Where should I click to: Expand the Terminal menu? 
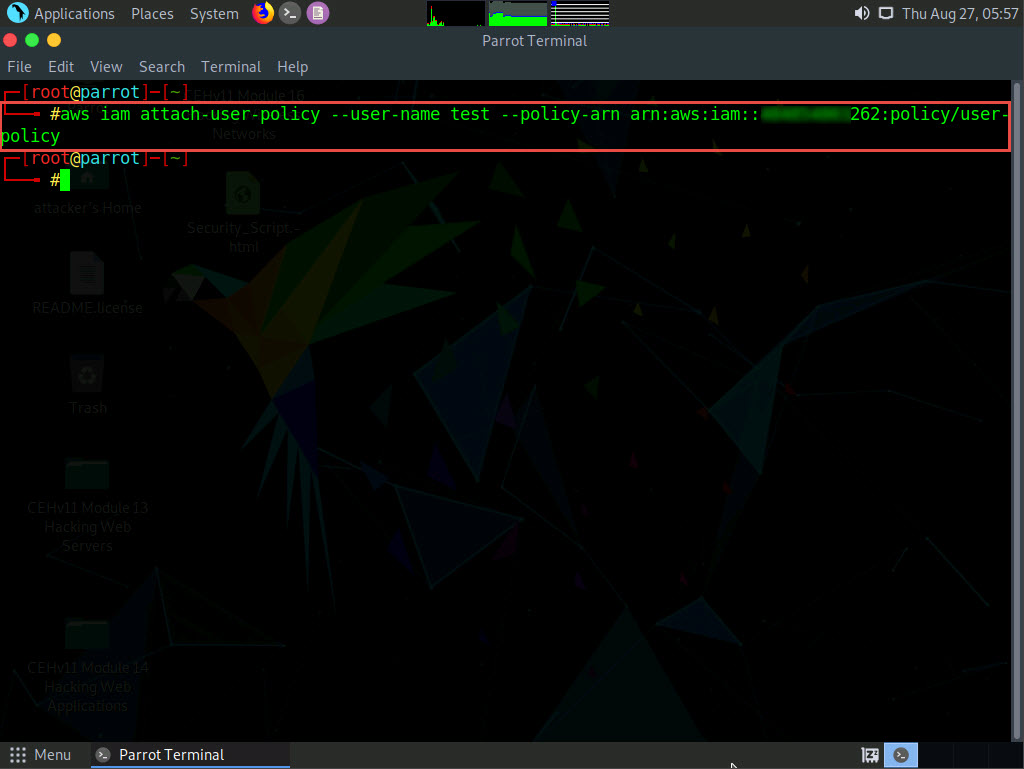point(231,67)
